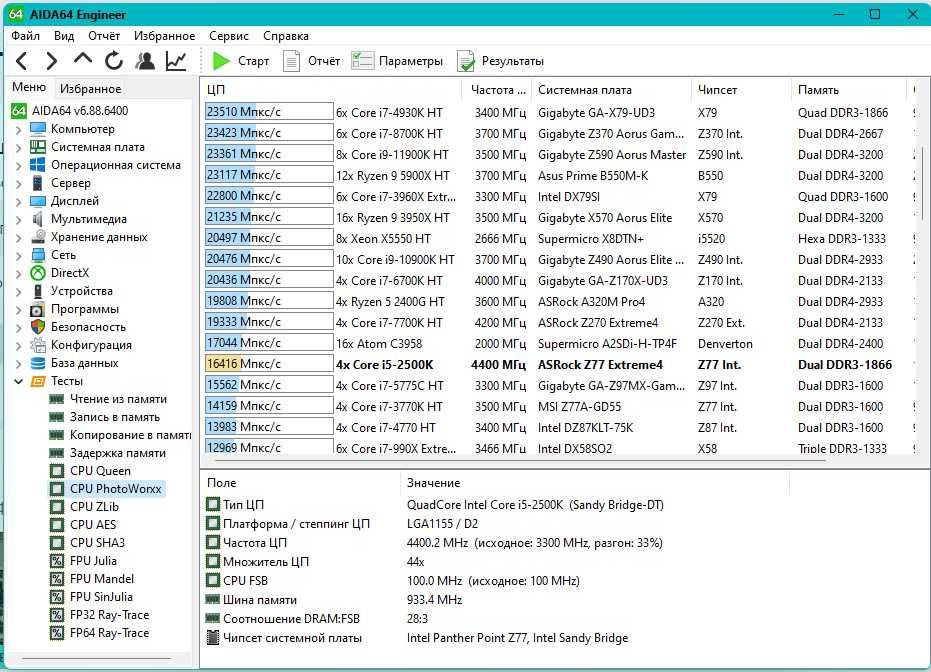Expand the Конфигурация tree node
Viewport: 931px width, 672px height.
coord(18,345)
